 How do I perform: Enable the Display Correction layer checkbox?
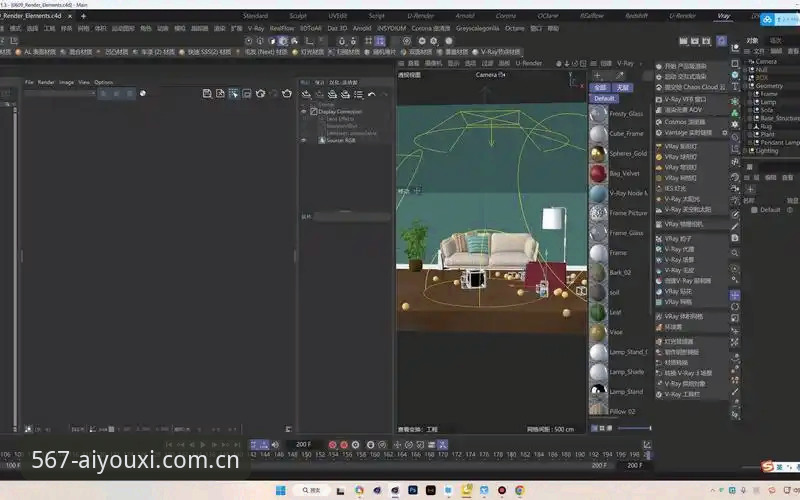(314, 111)
